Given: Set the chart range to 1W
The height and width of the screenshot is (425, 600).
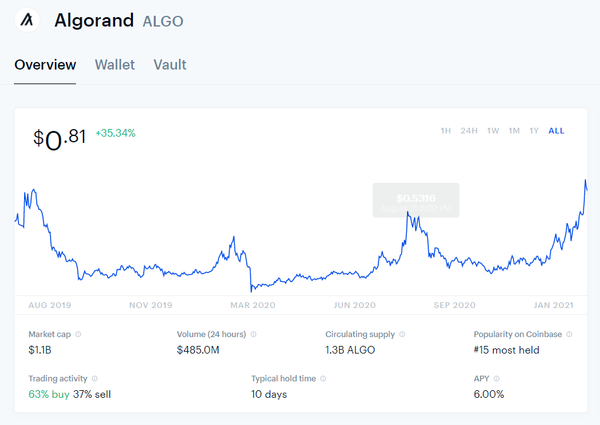Looking at the screenshot, I should (493, 131).
